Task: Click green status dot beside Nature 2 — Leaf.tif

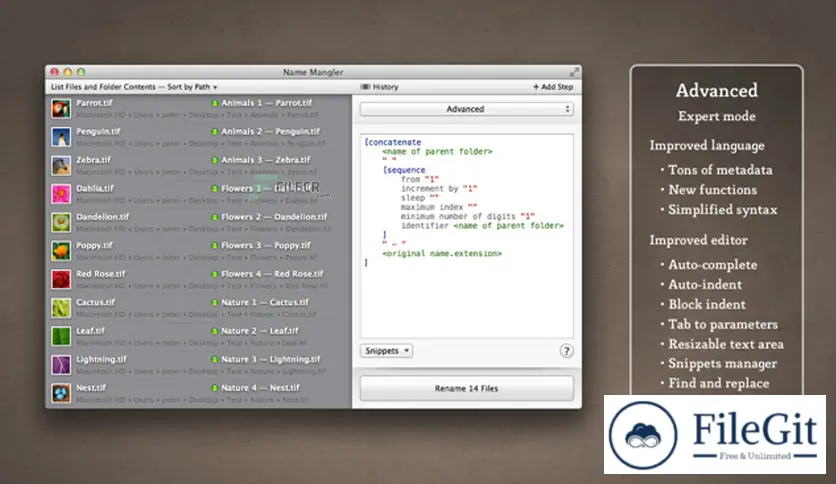Action: [x=214, y=331]
